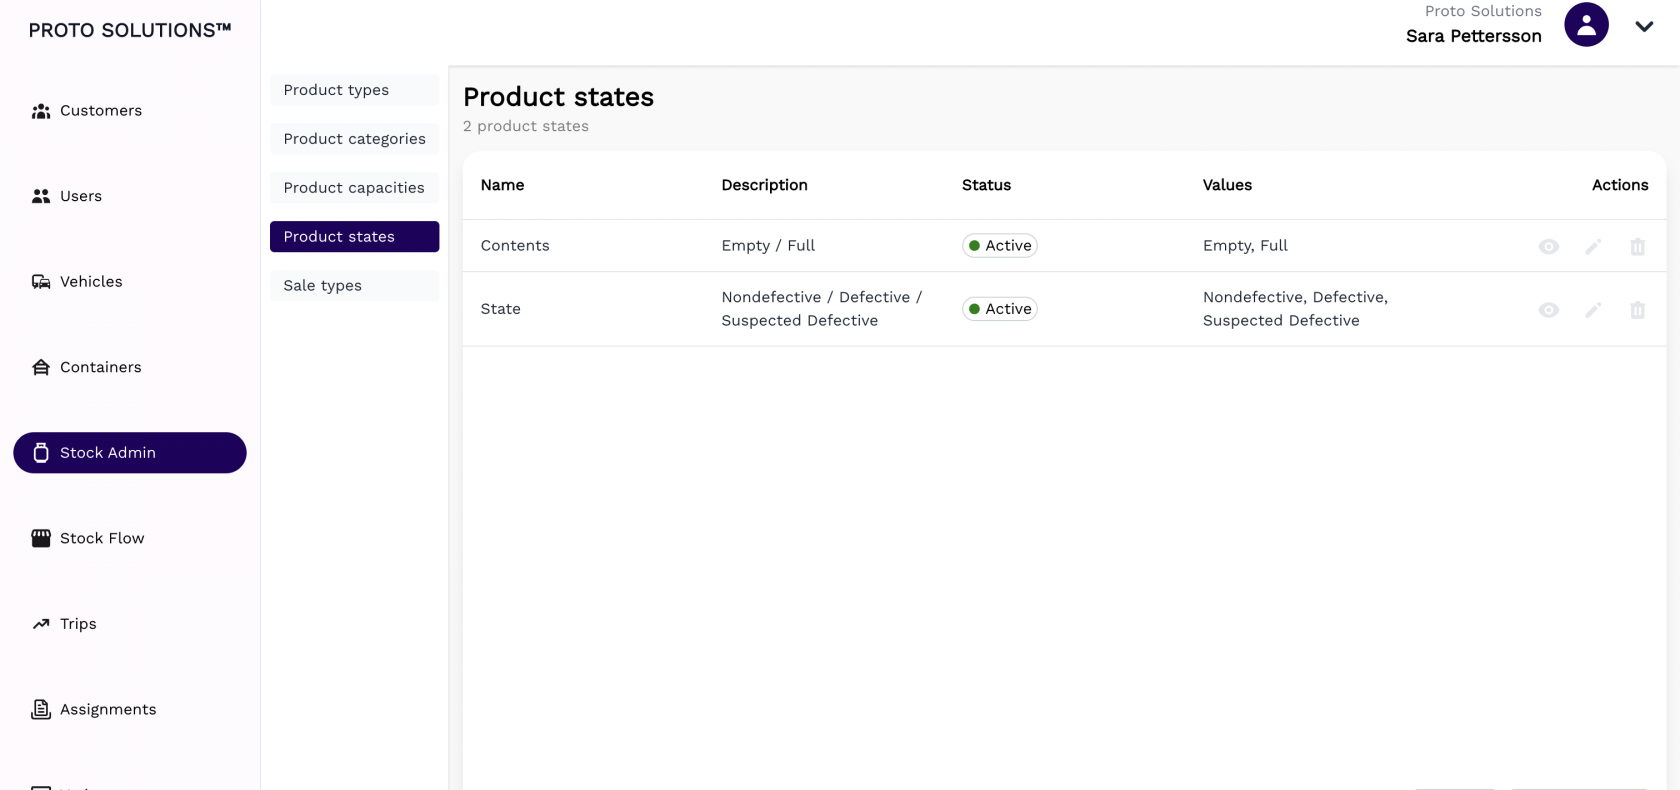Screen dimensions: 1680x790
Task: Click the Assignments document icon
Action: [41, 709]
